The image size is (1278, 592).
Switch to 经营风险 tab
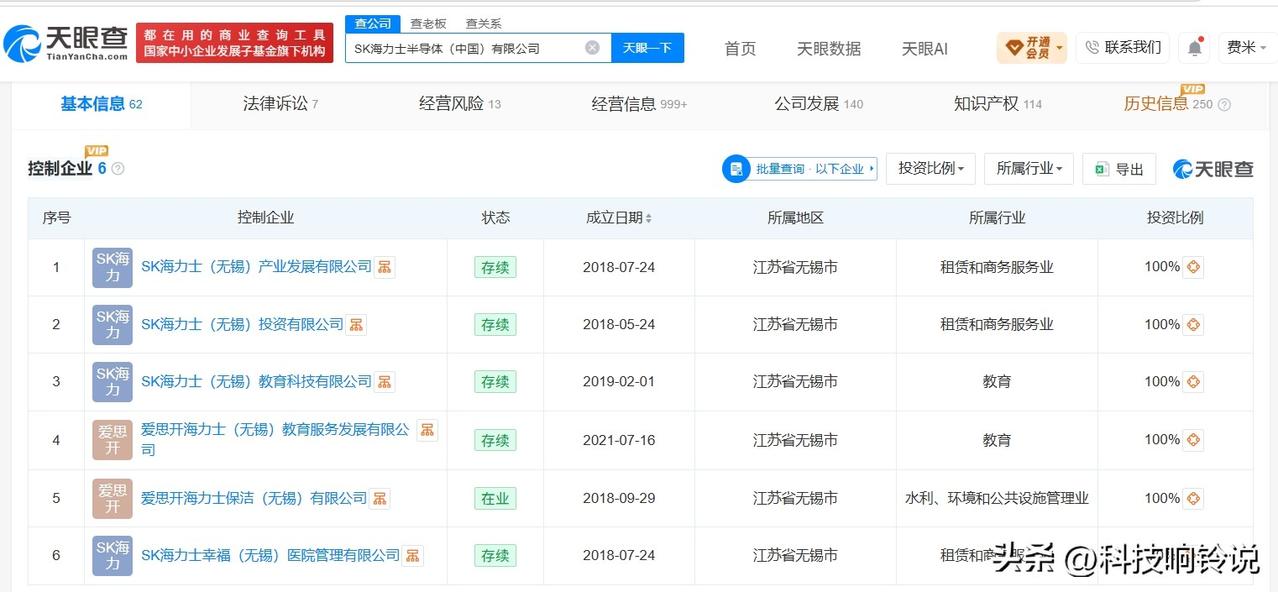click(x=460, y=104)
